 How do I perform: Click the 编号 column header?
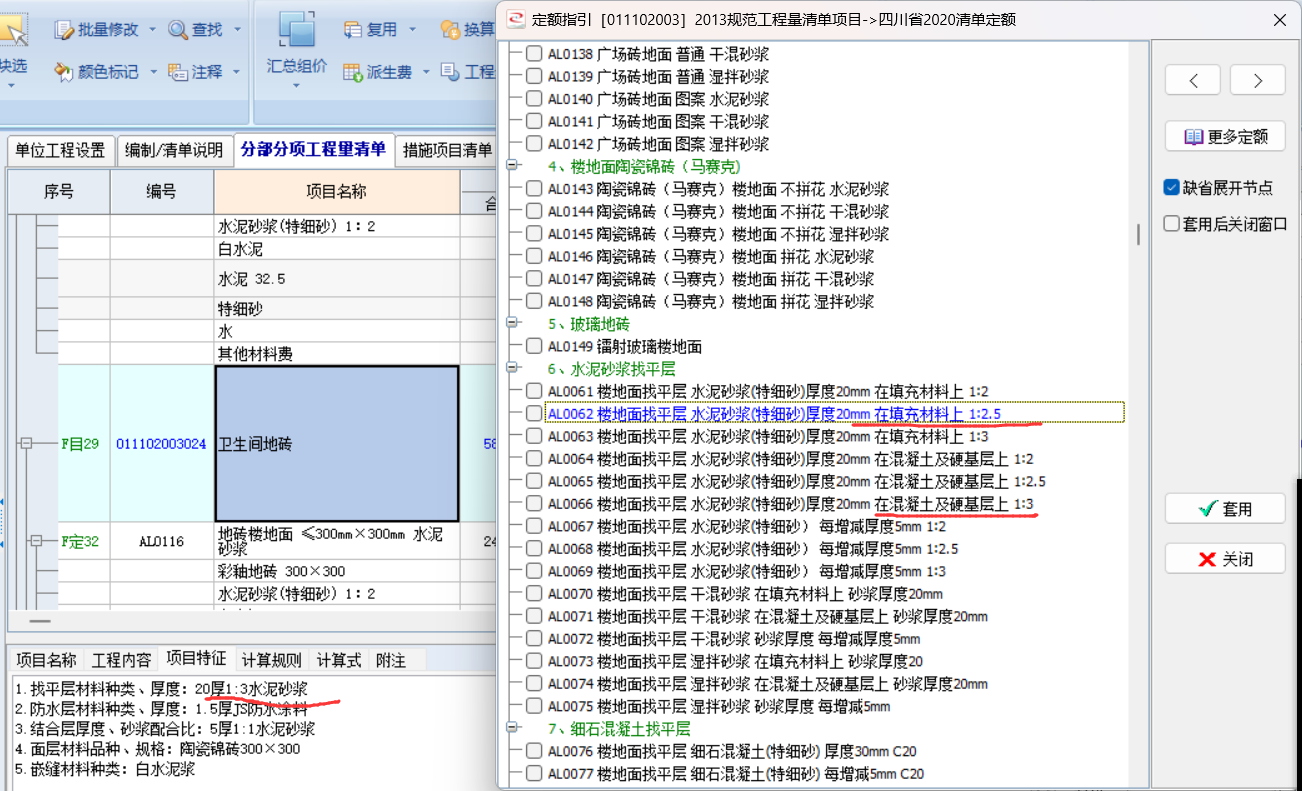(x=162, y=192)
